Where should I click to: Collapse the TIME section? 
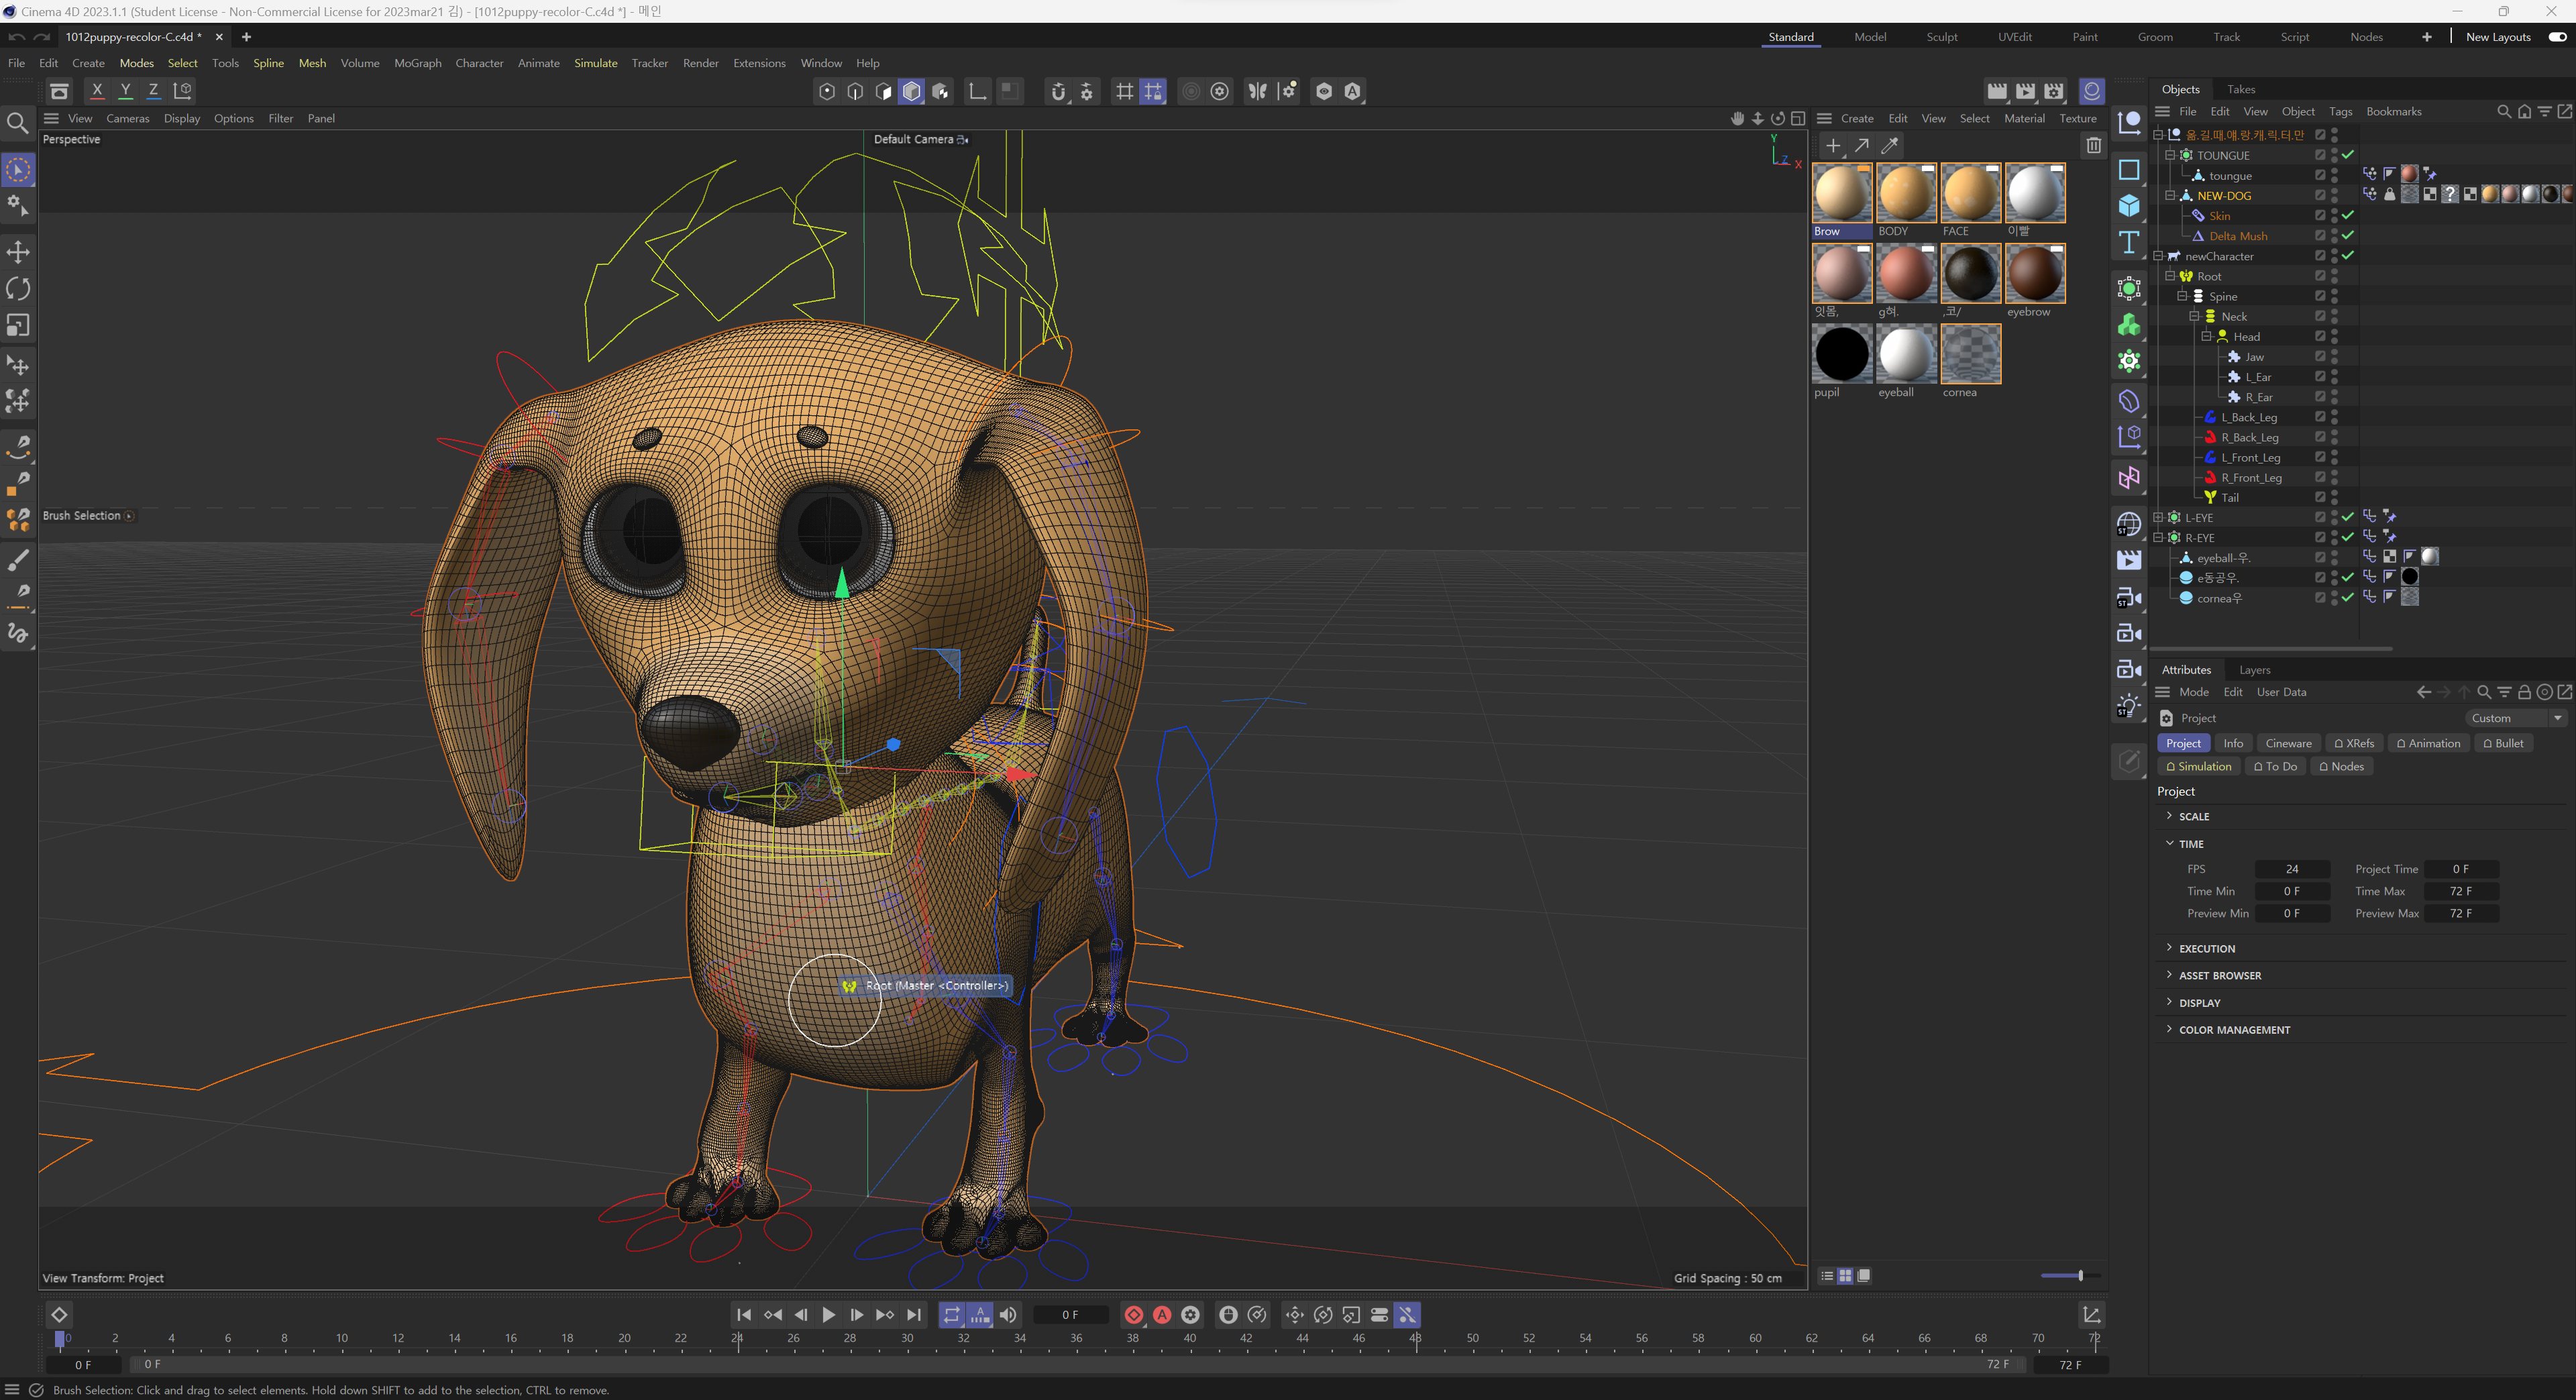click(x=2169, y=843)
